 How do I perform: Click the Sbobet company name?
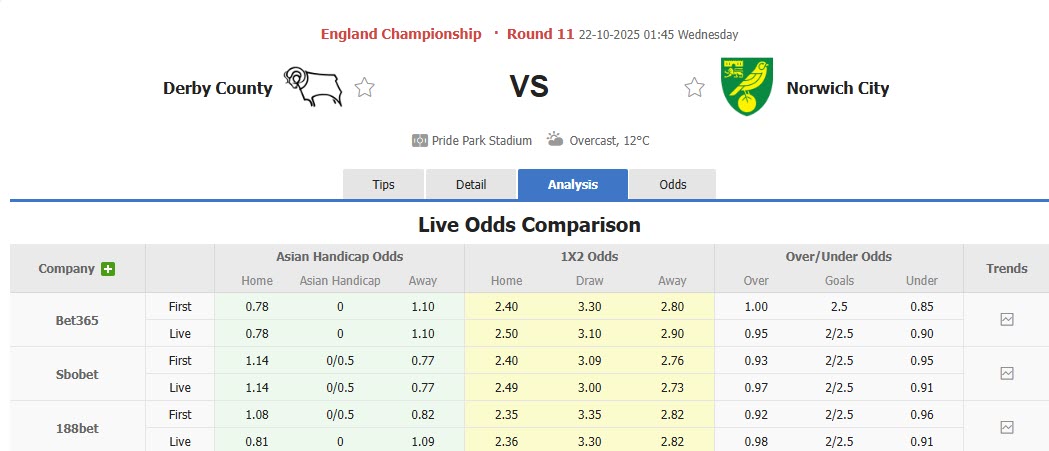coord(77,374)
